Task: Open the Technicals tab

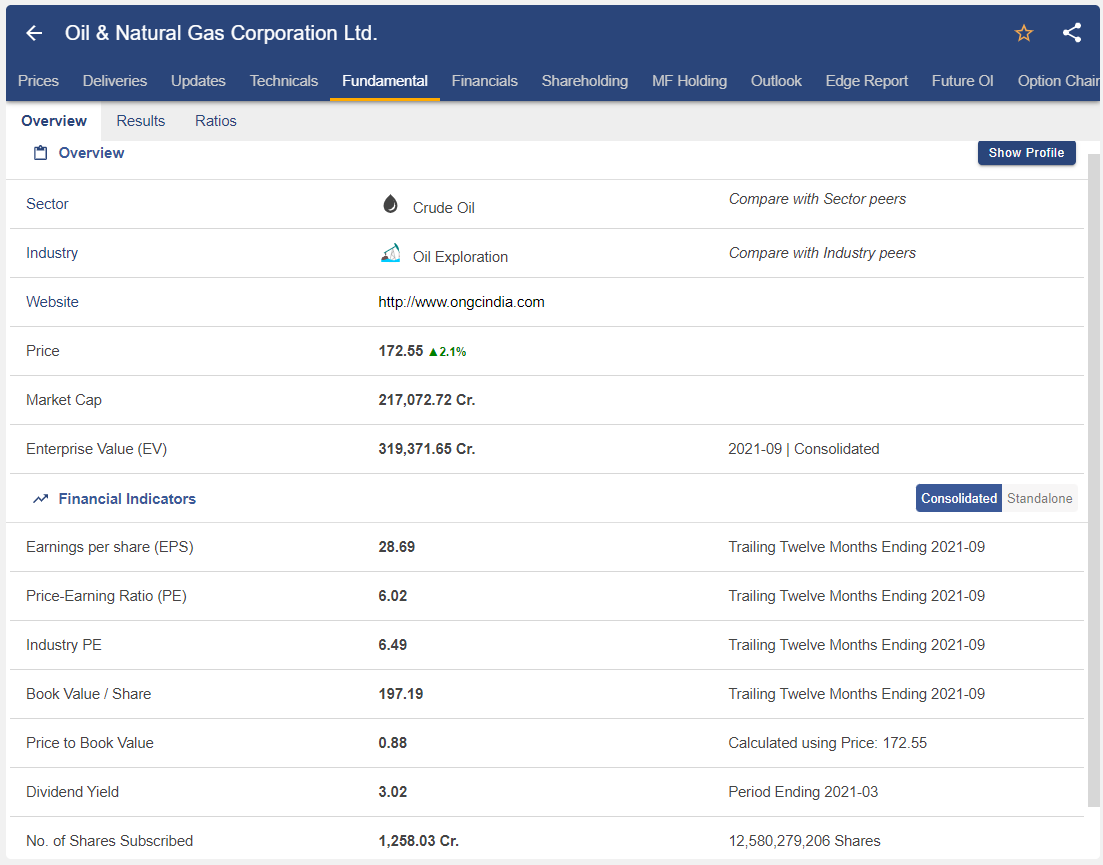Action: point(283,81)
